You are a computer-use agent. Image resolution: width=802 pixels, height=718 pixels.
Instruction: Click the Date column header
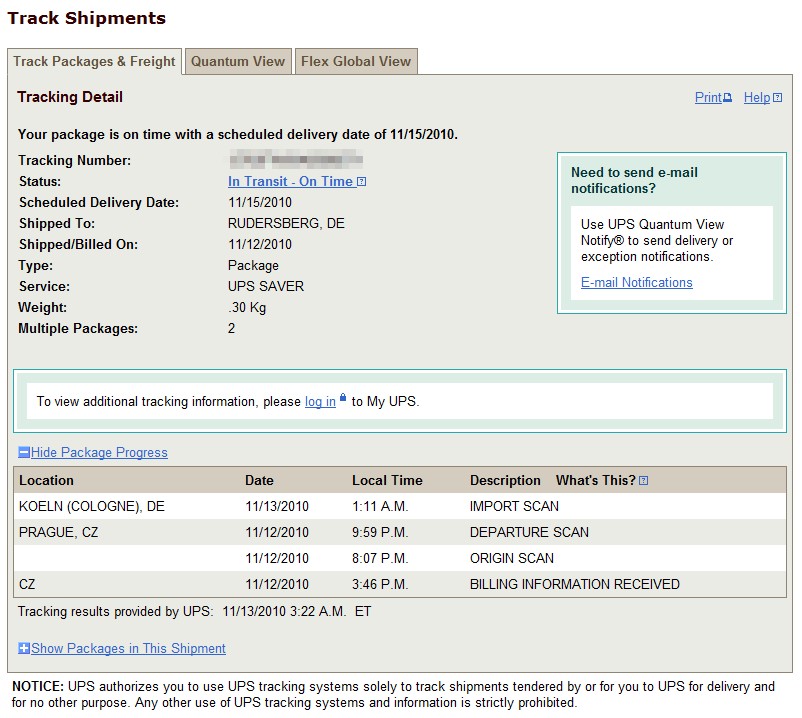click(259, 480)
